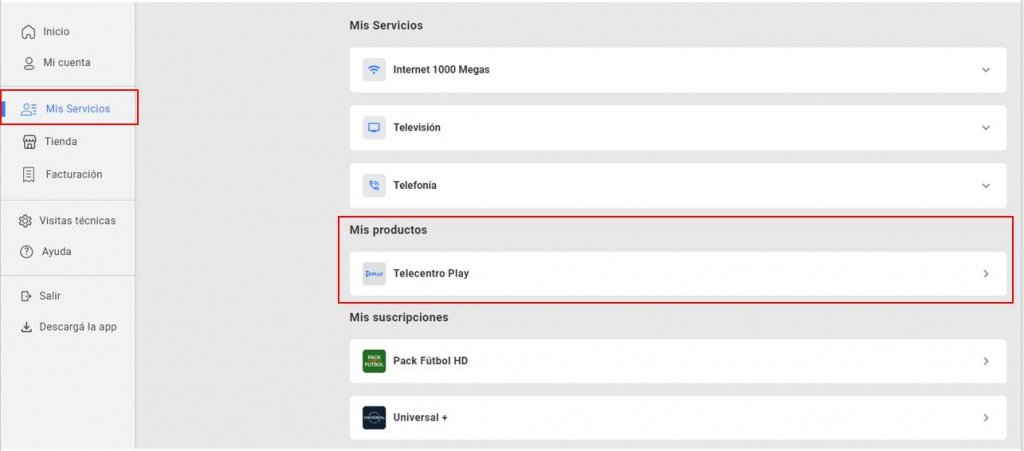
Task: Open Tienda in the sidebar
Action: (61, 142)
